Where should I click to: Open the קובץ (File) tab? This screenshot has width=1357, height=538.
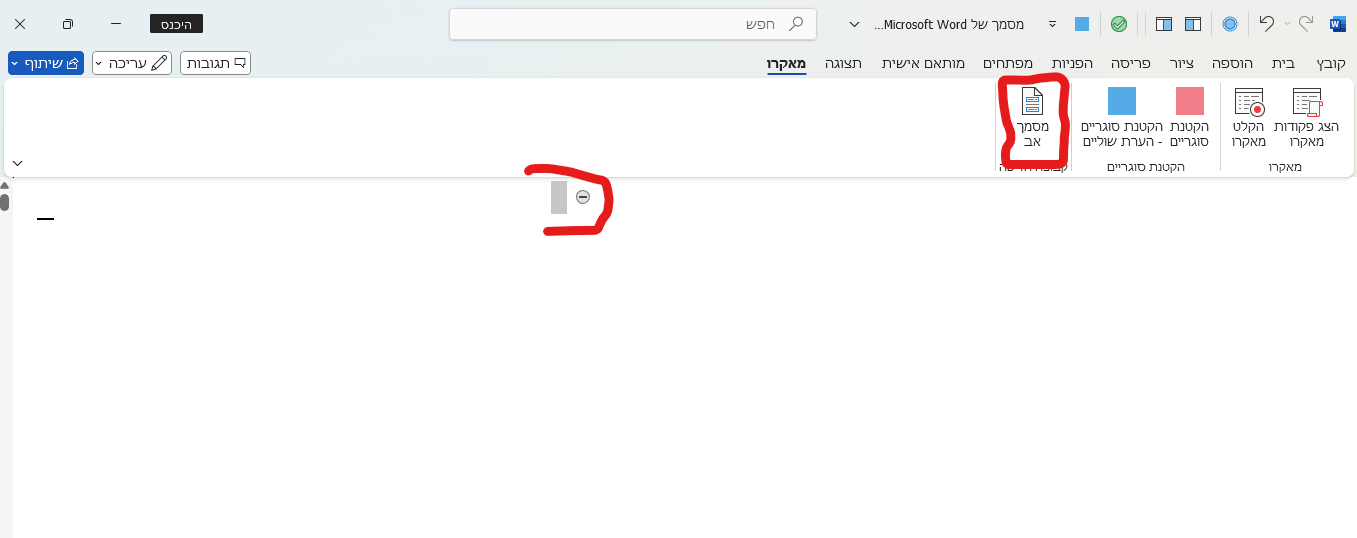coord(1331,63)
